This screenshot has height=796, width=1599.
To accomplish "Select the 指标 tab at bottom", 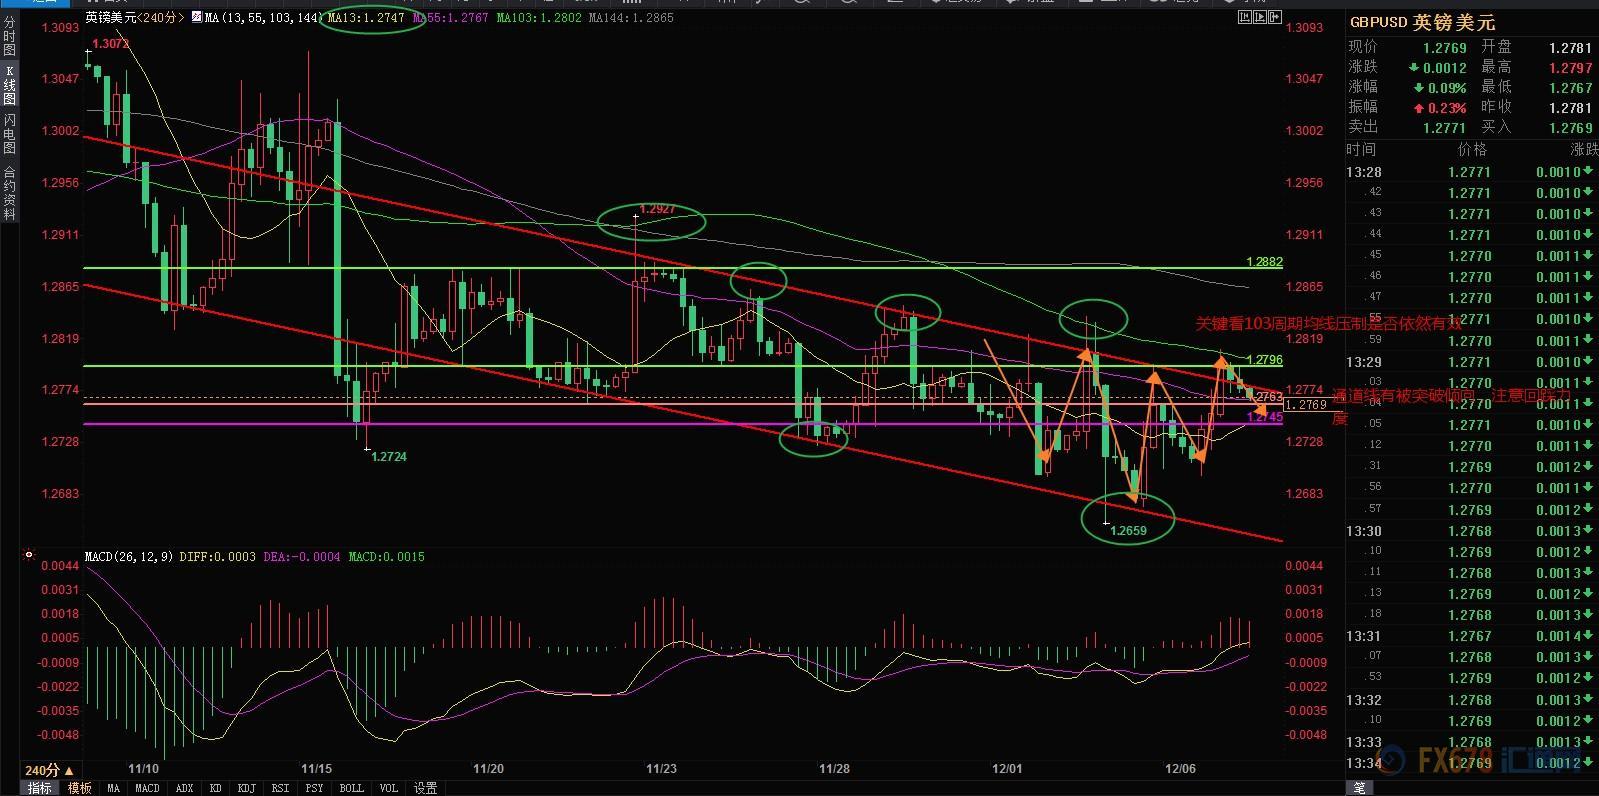I will [40, 788].
